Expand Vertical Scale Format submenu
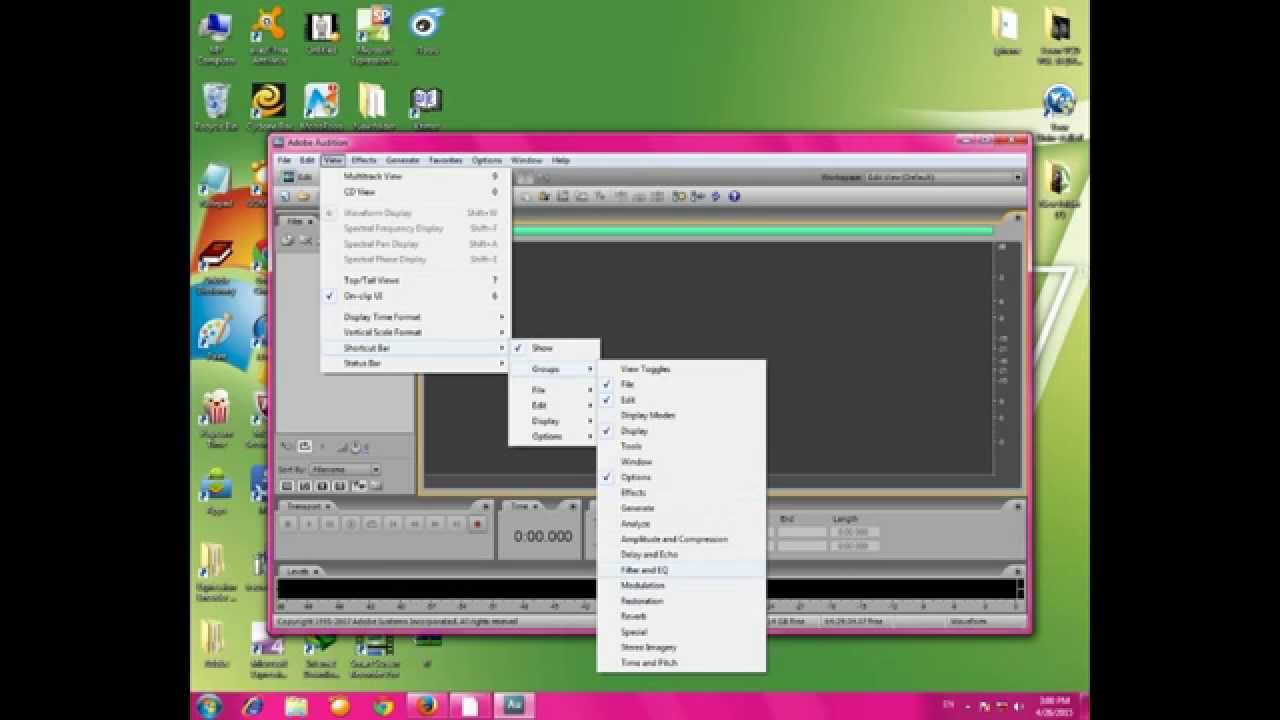Screen dimensions: 1280x720 (415, 332)
